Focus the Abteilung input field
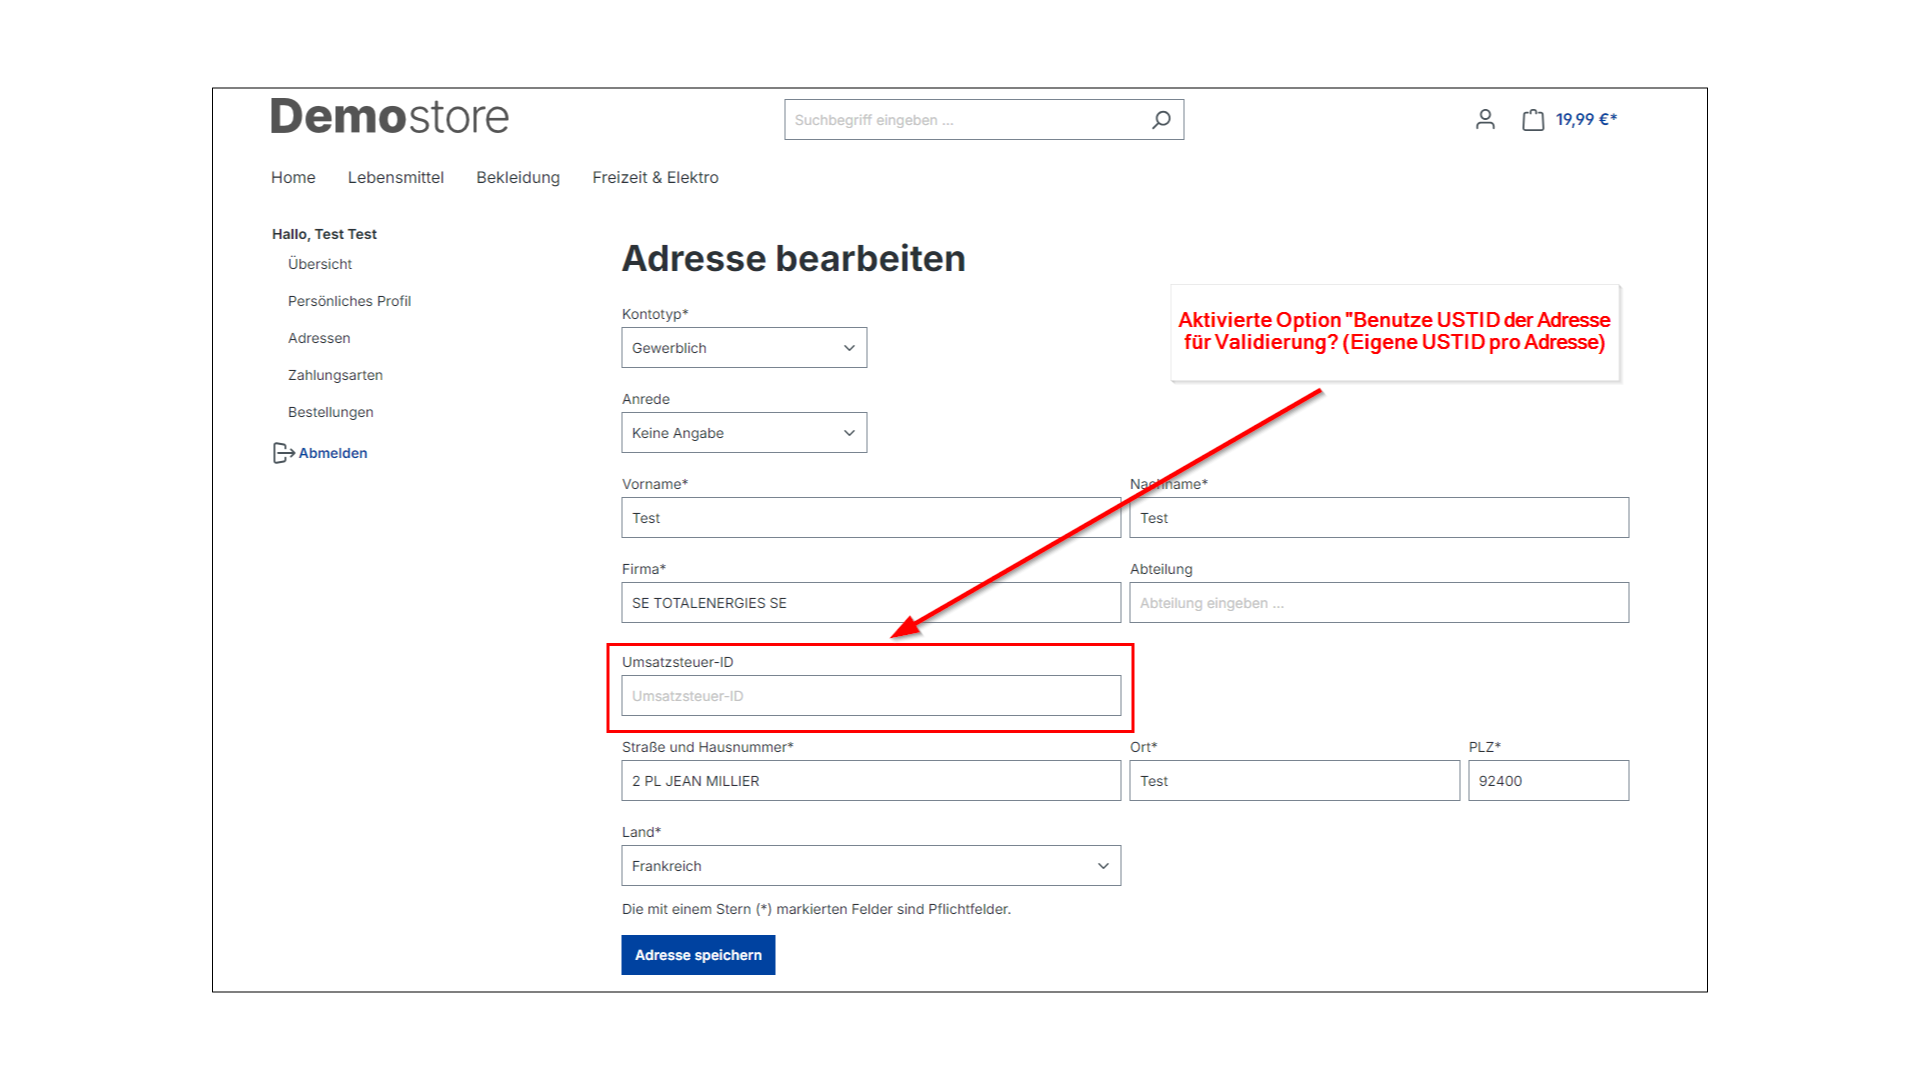Viewport: 1920px width, 1080px height. pyautogui.click(x=1379, y=603)
